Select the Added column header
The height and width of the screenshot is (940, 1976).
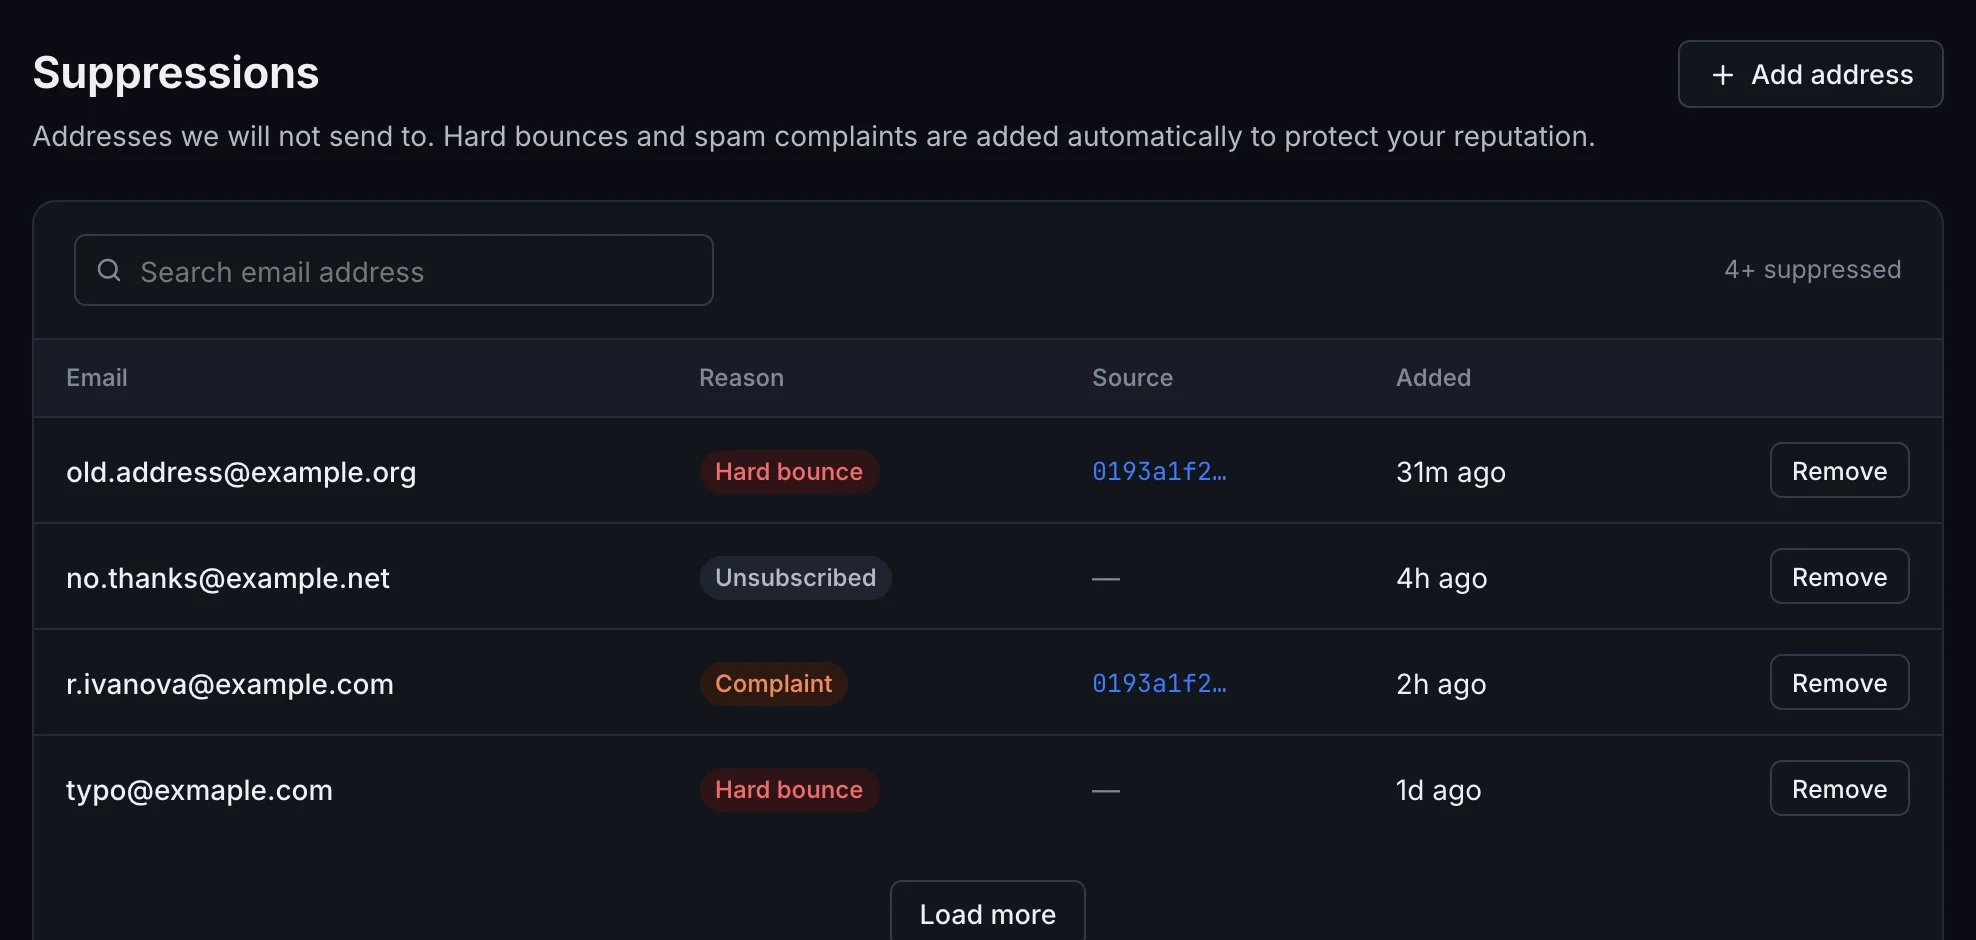(x=1433, y=377)
